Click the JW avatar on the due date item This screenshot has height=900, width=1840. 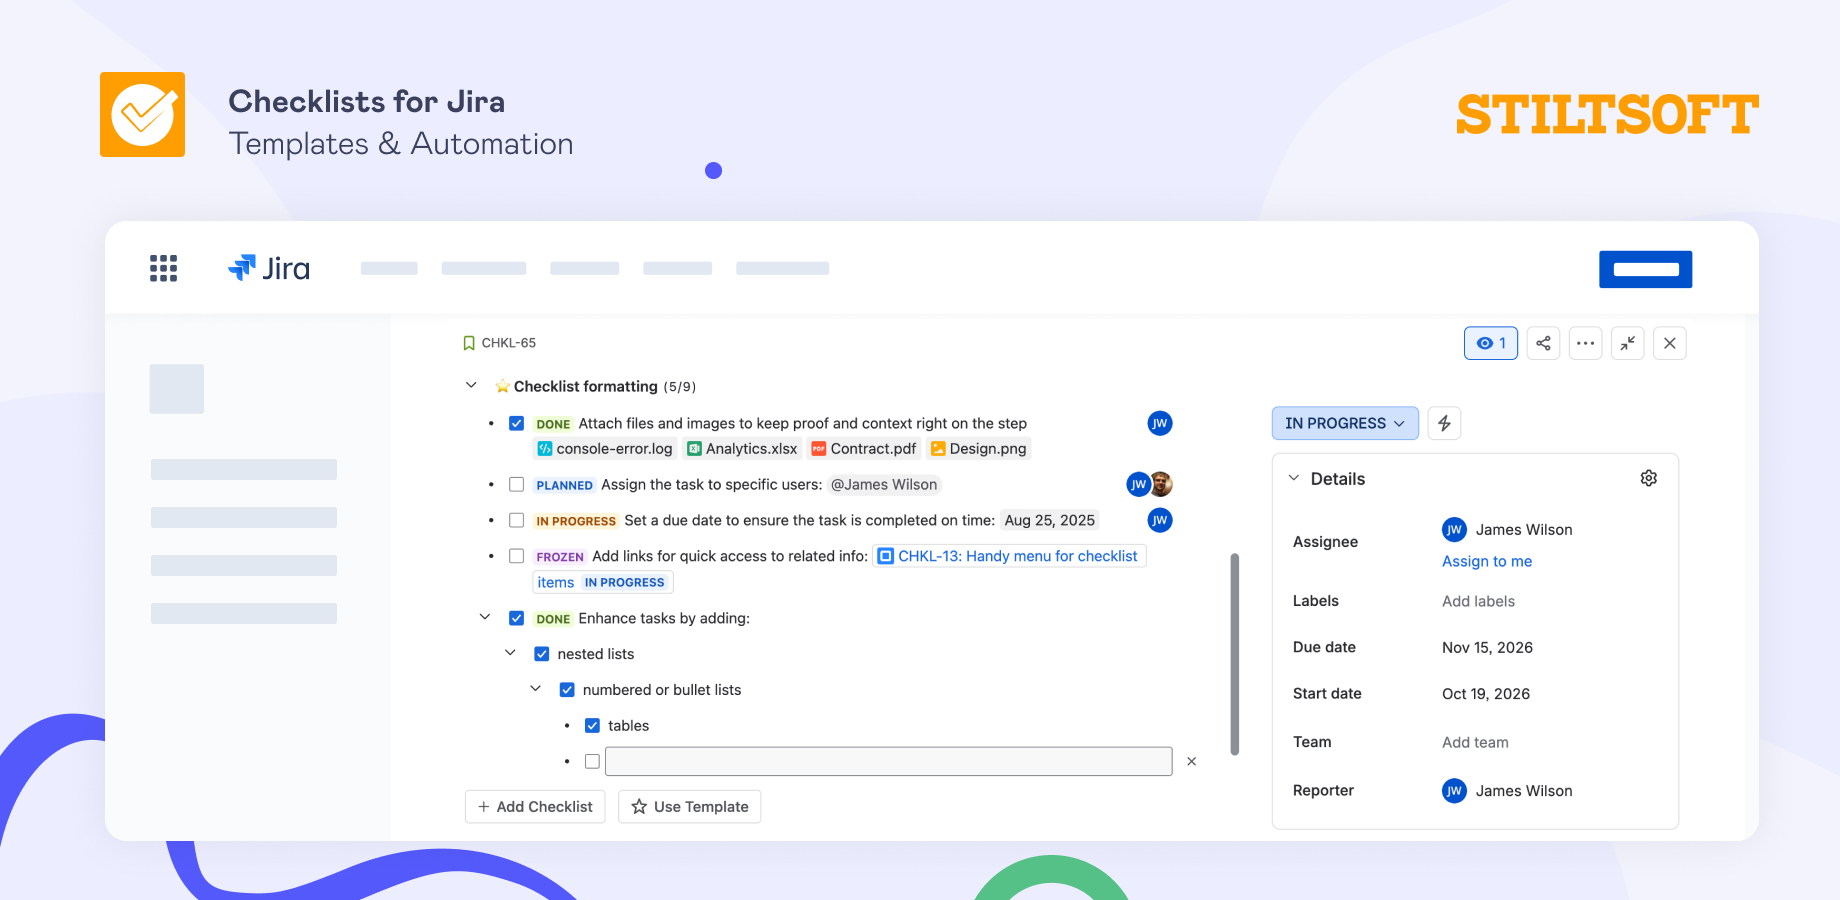tap(1159, 520)
